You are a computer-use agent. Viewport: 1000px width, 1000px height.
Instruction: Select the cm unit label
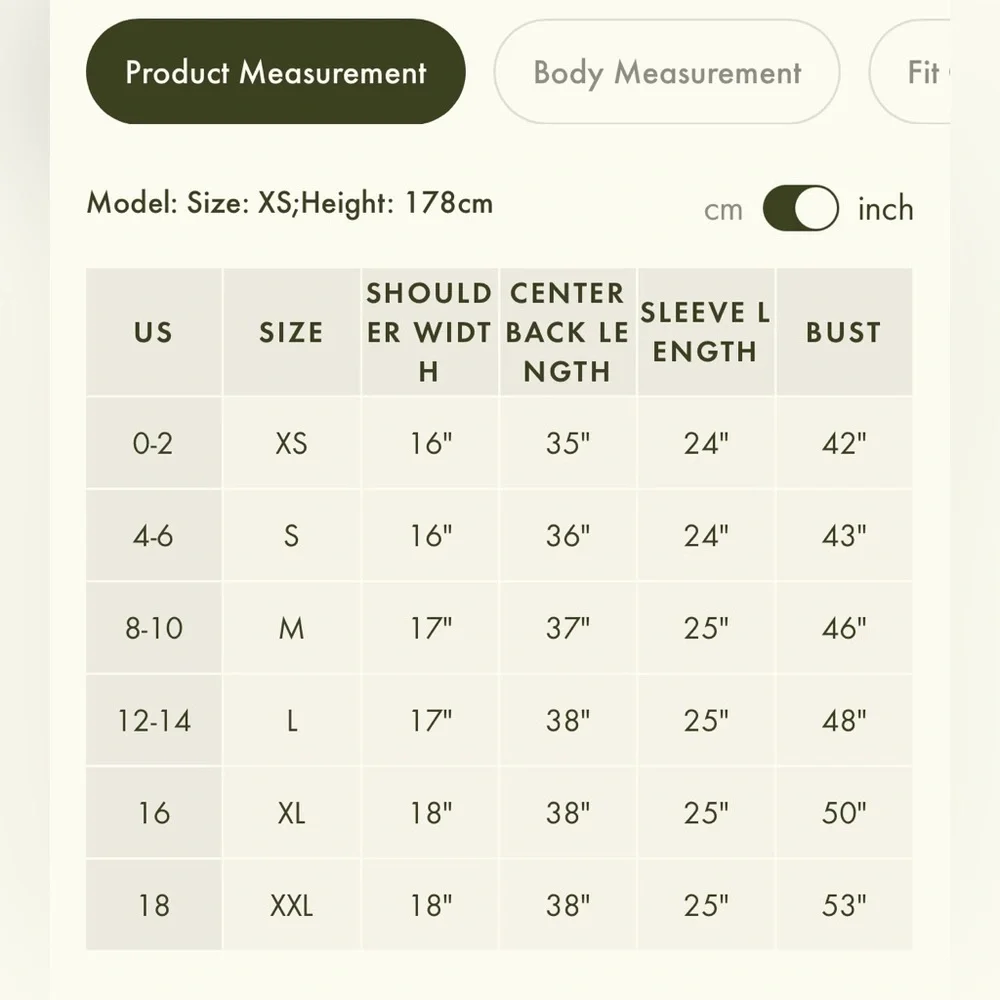pos(723,210)
